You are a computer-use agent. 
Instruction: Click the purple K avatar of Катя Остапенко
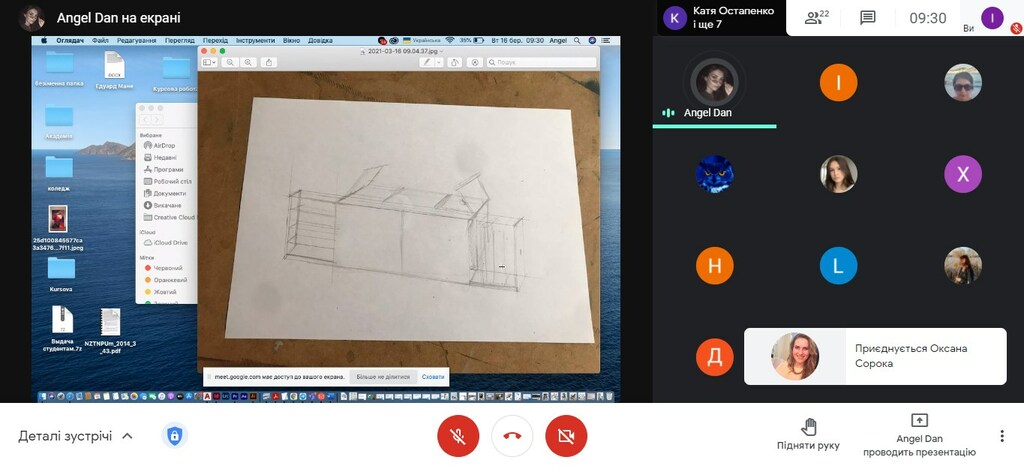(x=675, y=17)
